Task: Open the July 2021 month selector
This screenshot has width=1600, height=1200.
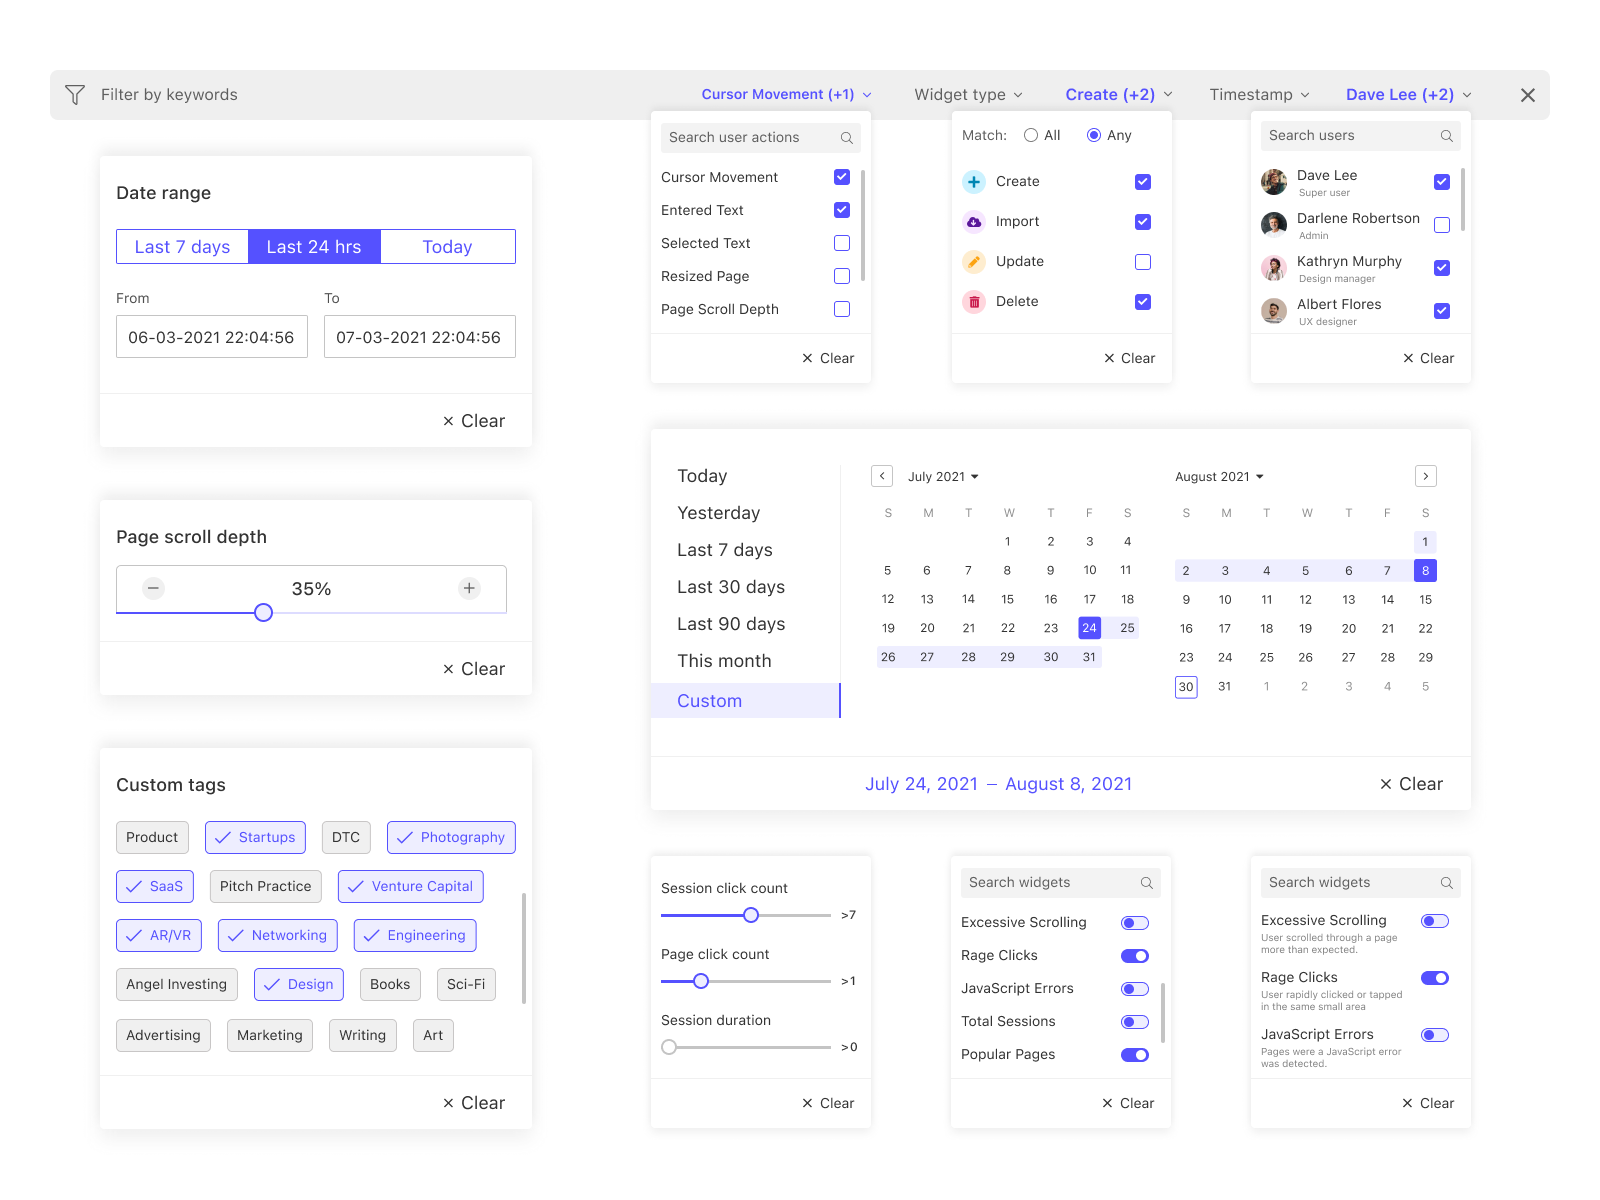Action: click(x=943, y=477)
